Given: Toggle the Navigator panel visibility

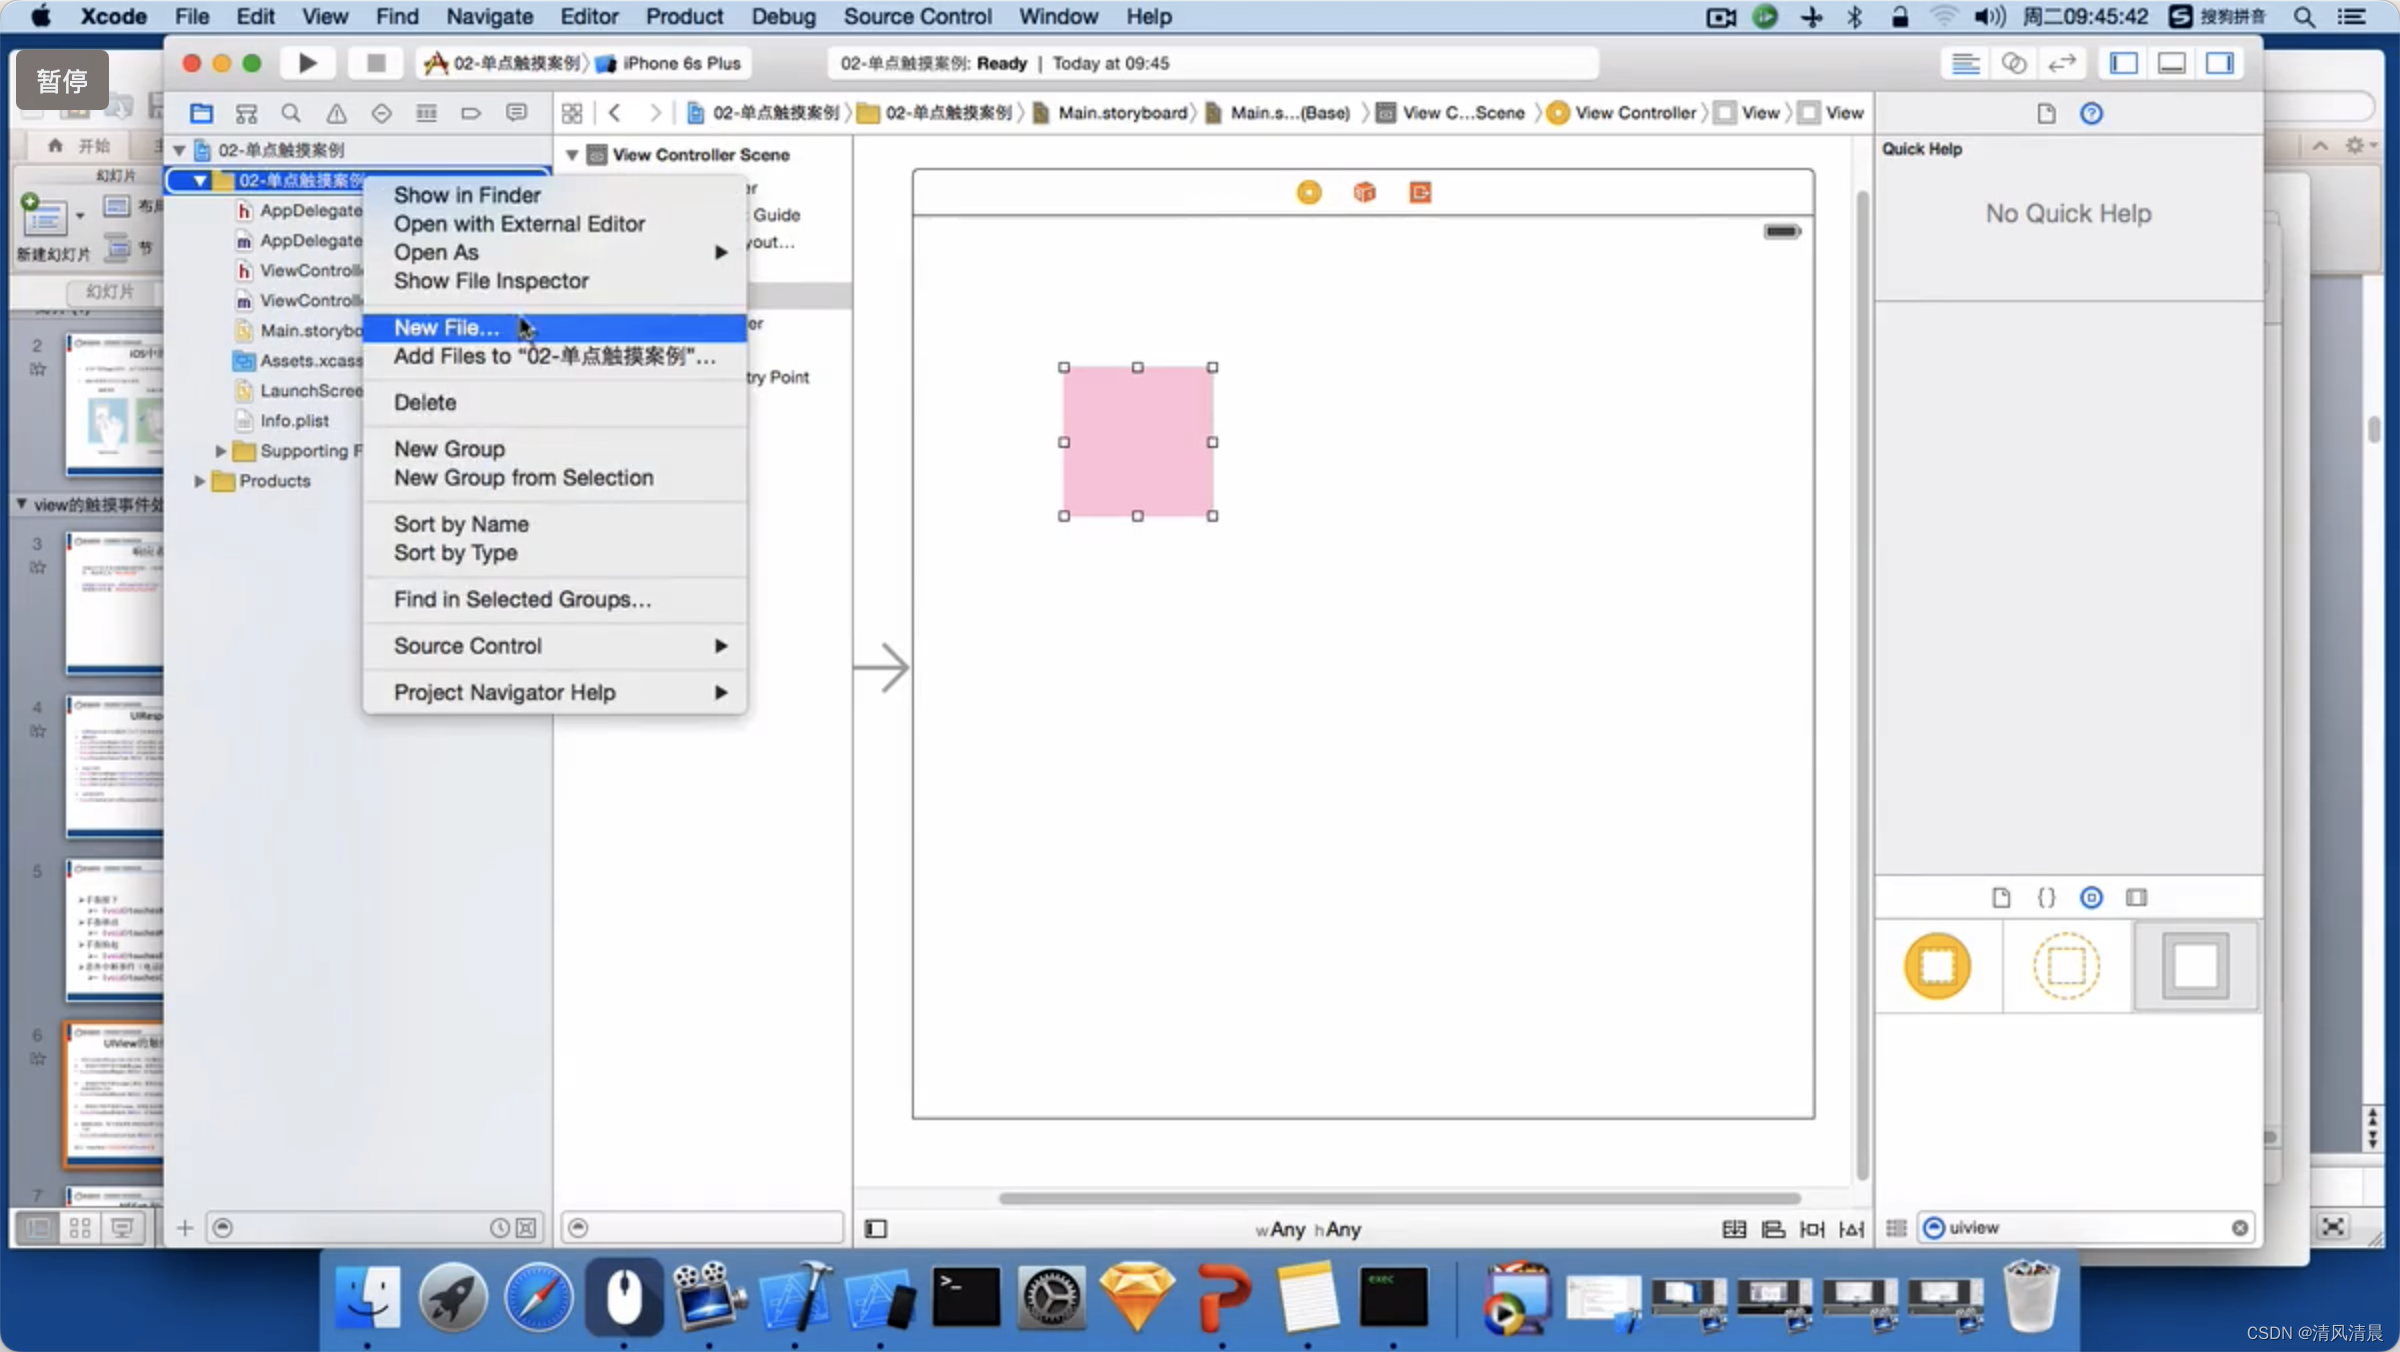Looking at the screenshot, I should (2124, 63).
